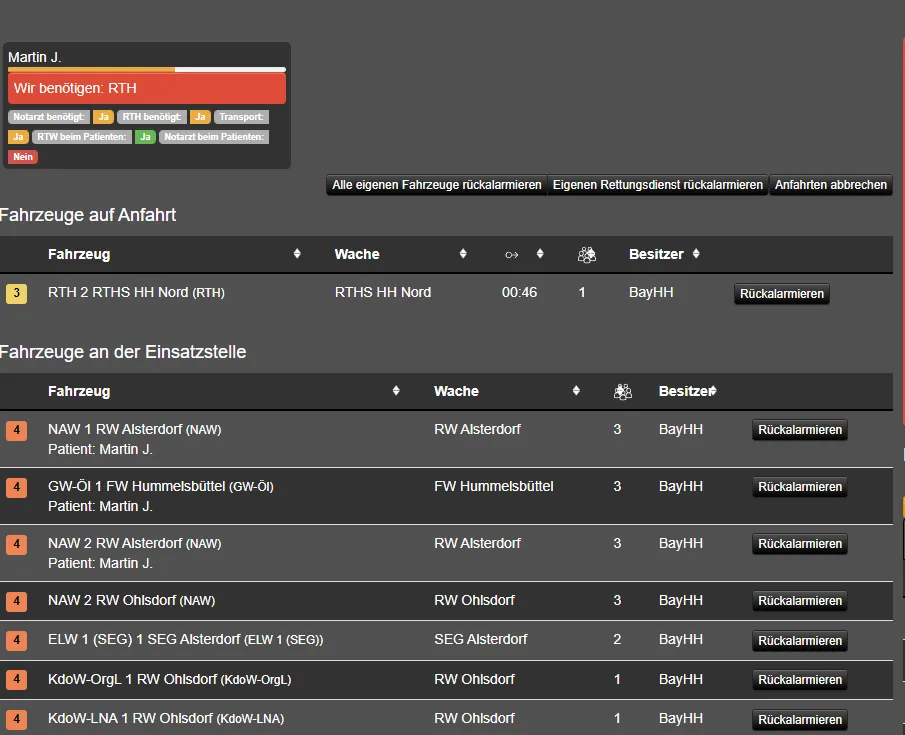
Task: Sort the Anfahrt table by Fahrzeug column arrows
Action: tap(297, 254)
